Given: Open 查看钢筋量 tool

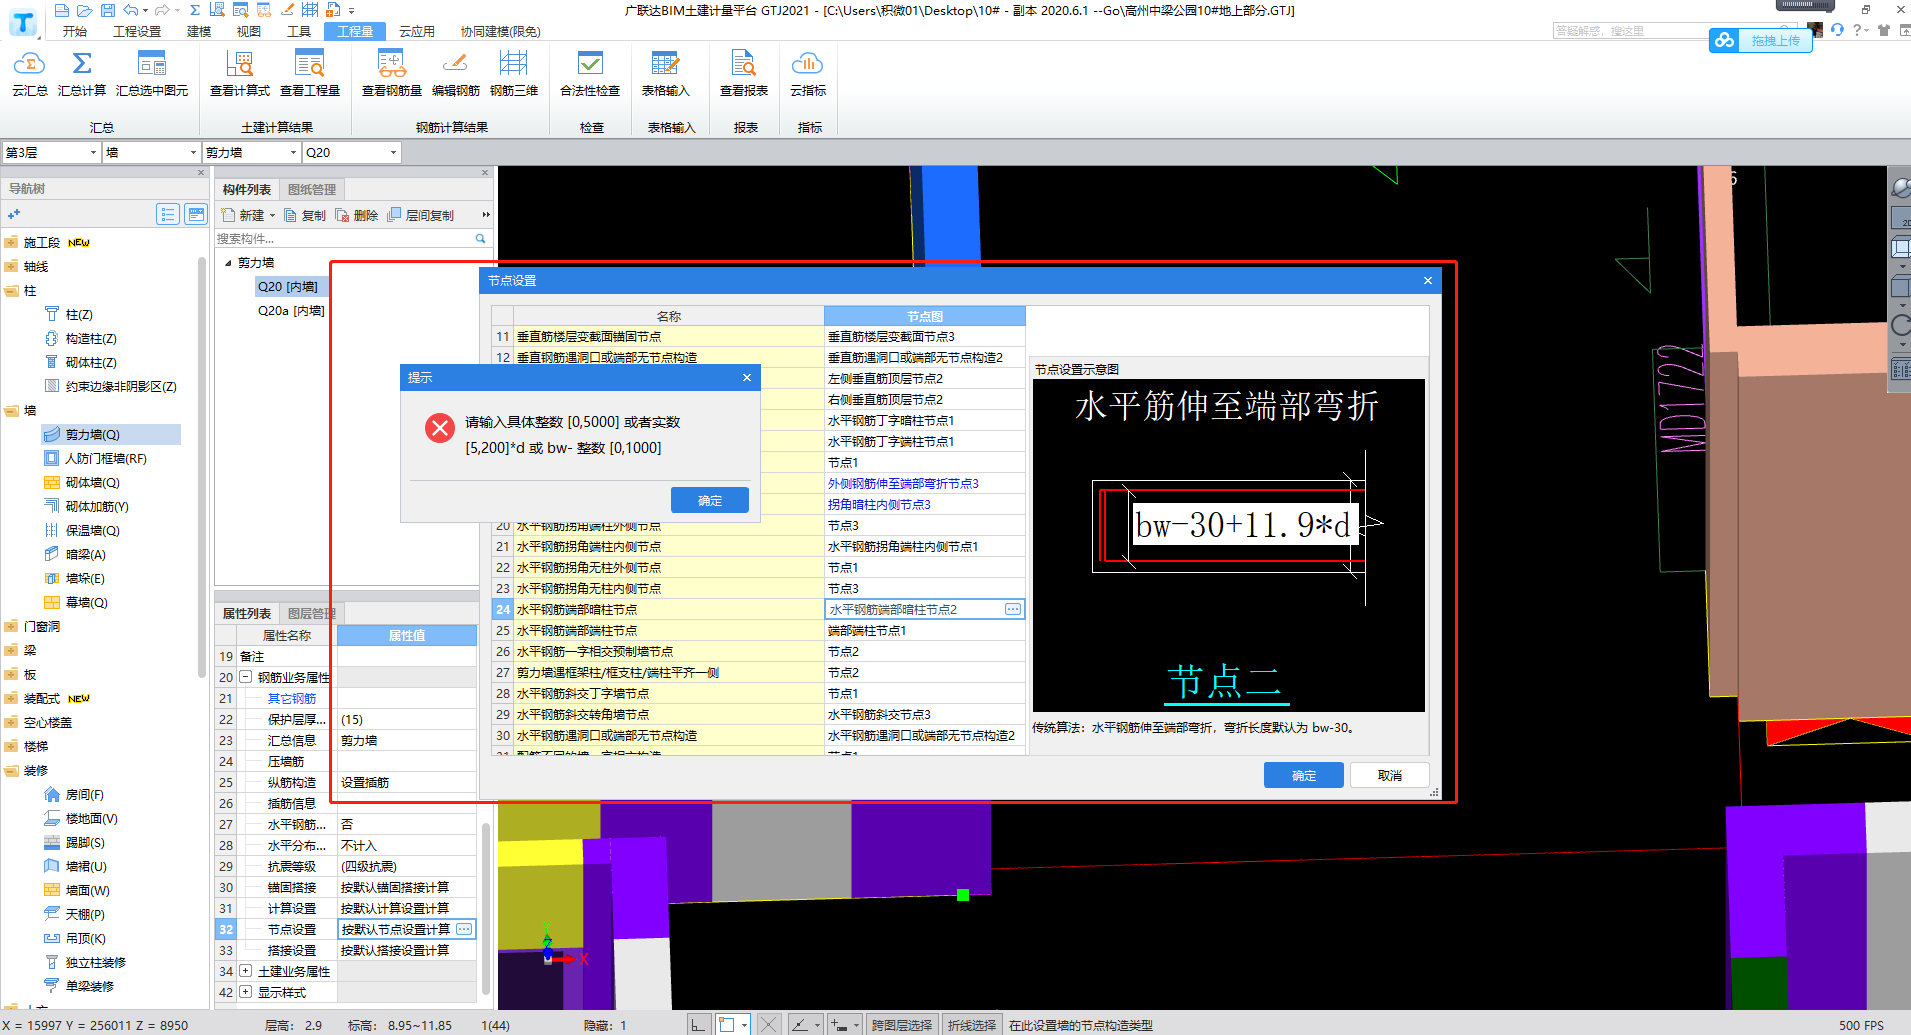Looking at the screenshot, I should [x=392, y=74].
